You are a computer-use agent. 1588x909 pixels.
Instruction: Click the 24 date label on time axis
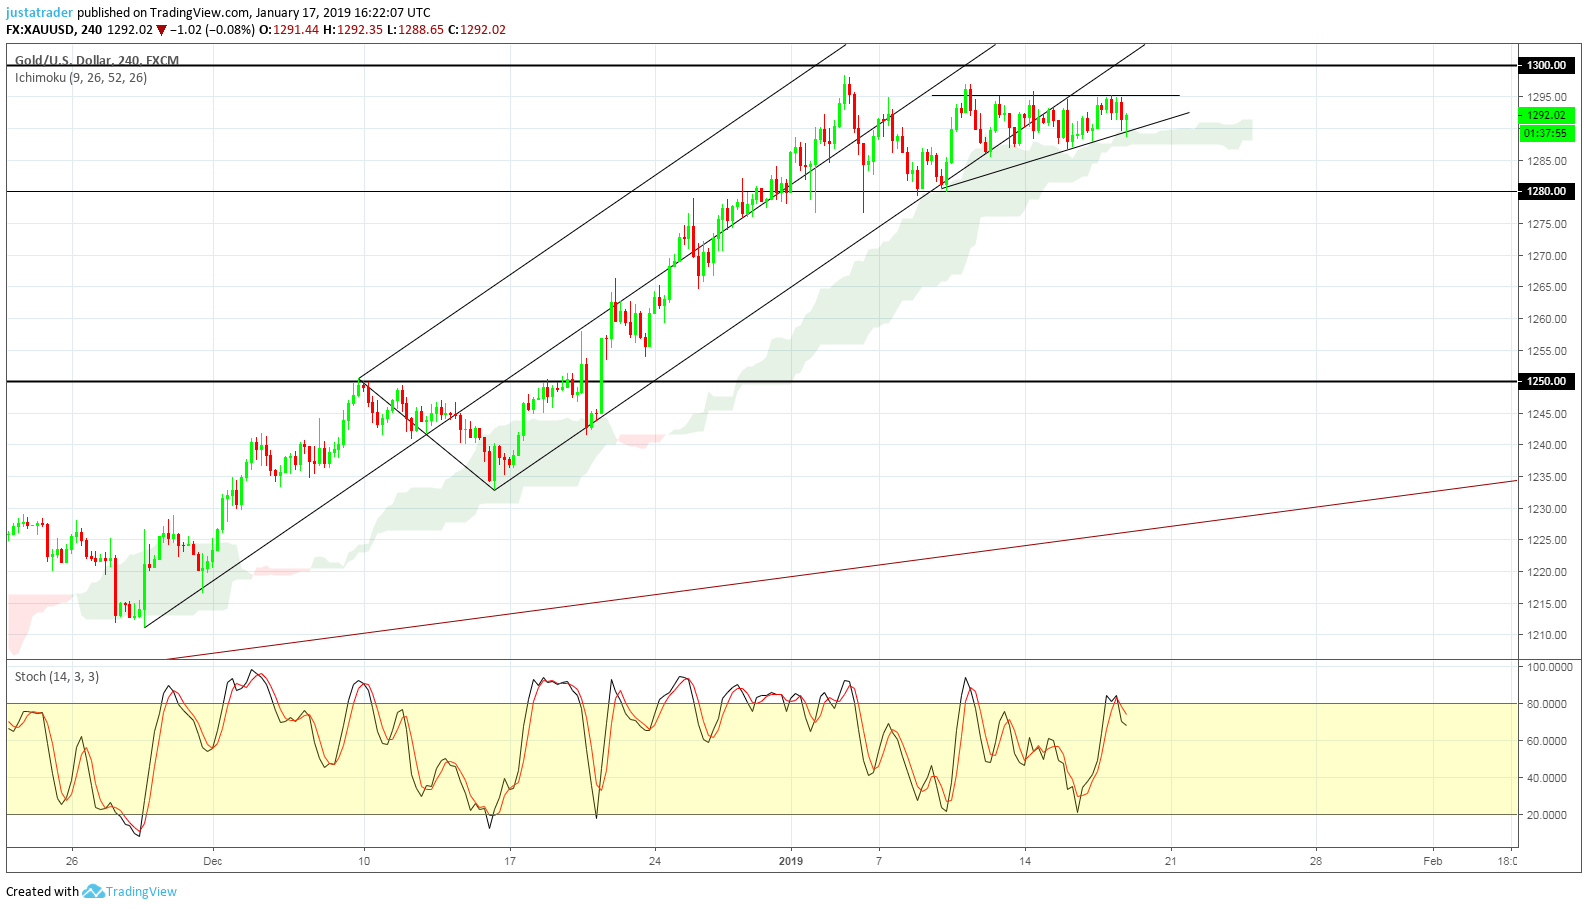point(655,861)
